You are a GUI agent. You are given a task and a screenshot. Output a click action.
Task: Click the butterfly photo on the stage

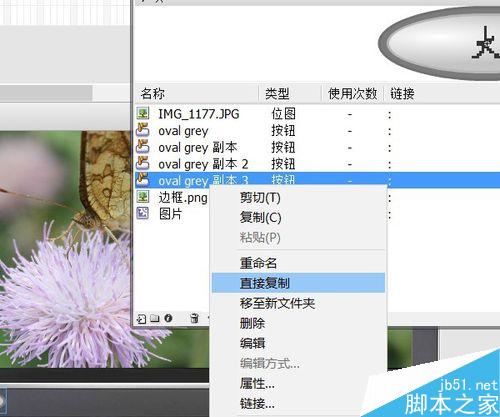click(65, 248)
